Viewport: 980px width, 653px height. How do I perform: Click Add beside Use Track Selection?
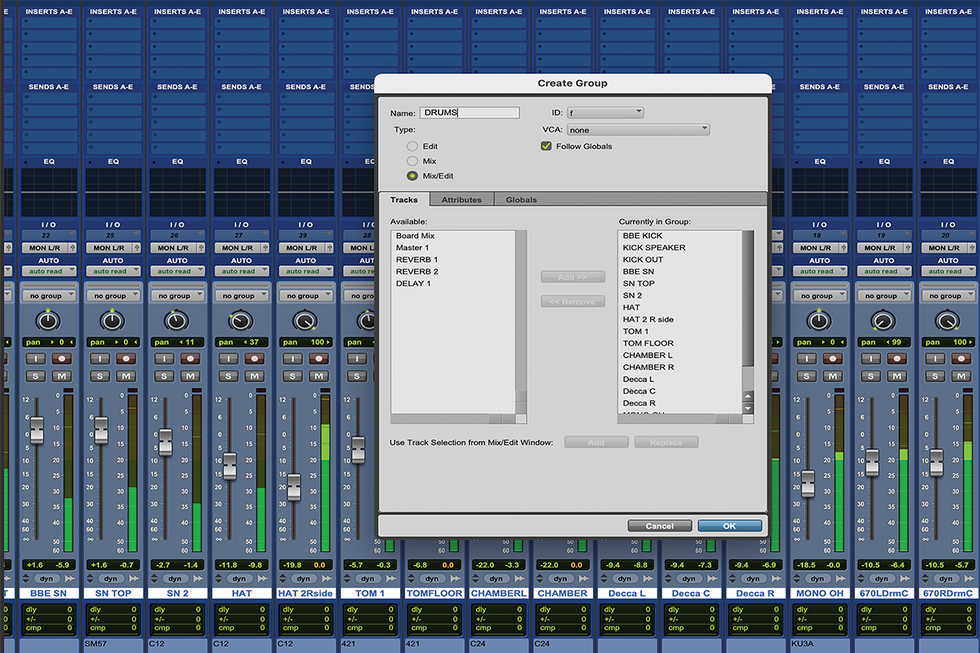pyautogui.click(x=596, y=442)
